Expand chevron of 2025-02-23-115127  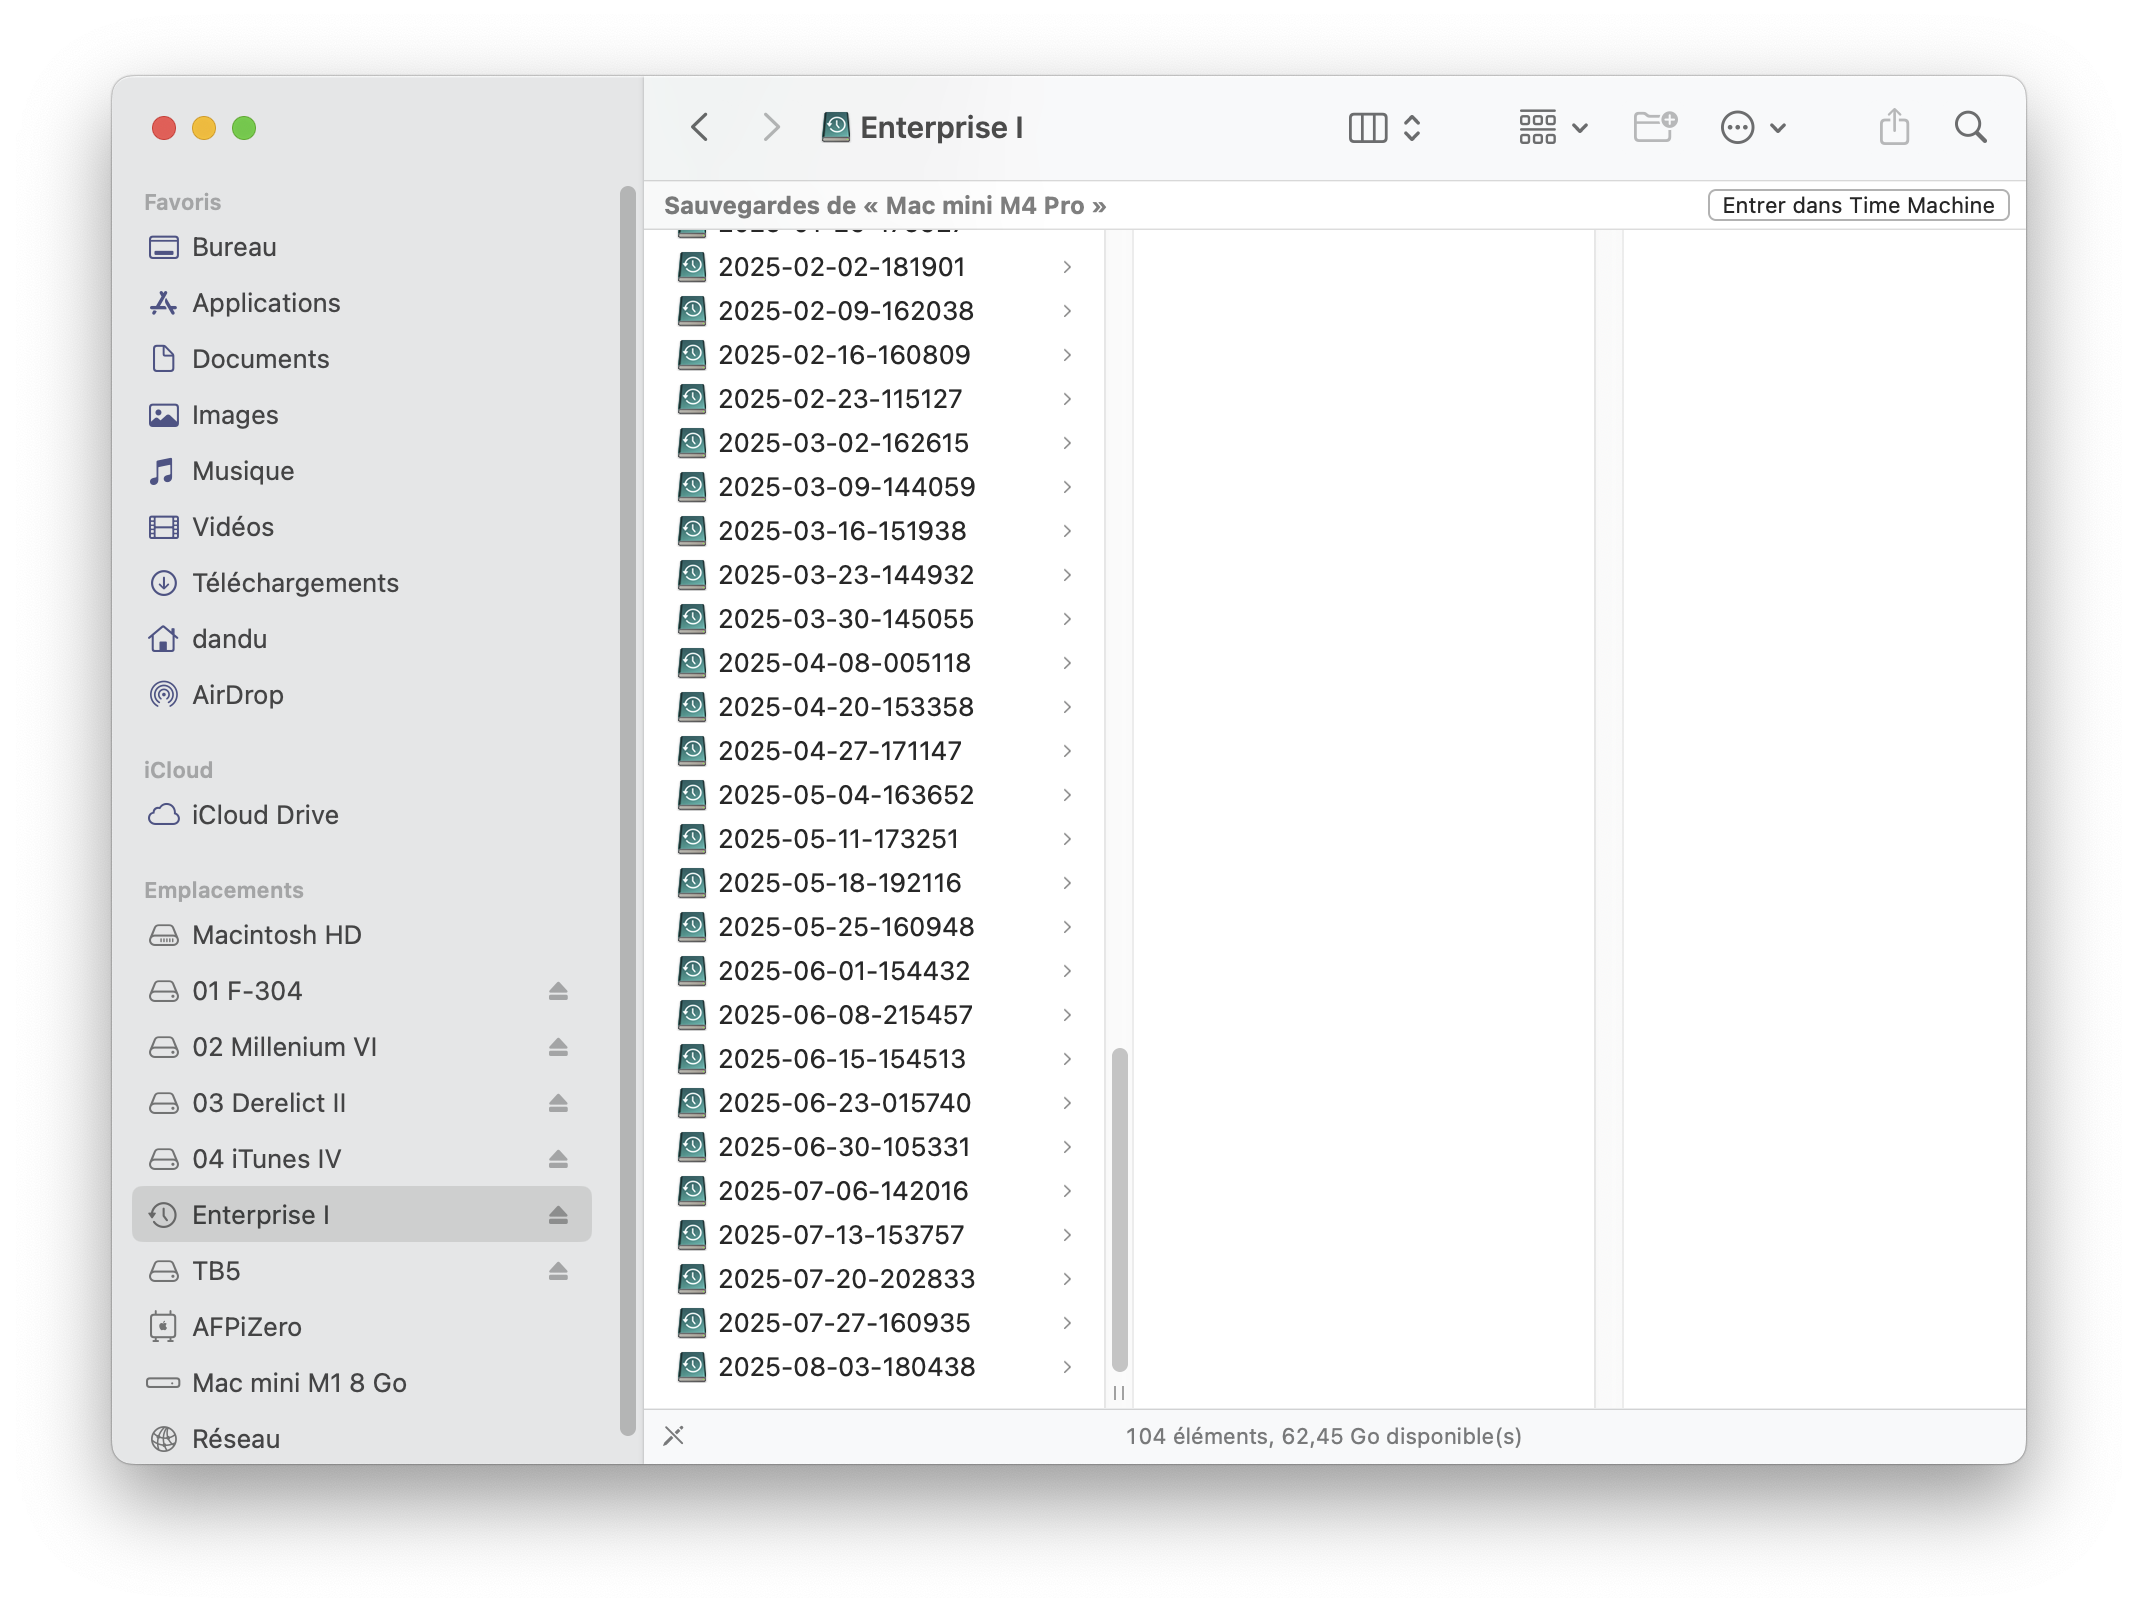[x=1067, y=399]
